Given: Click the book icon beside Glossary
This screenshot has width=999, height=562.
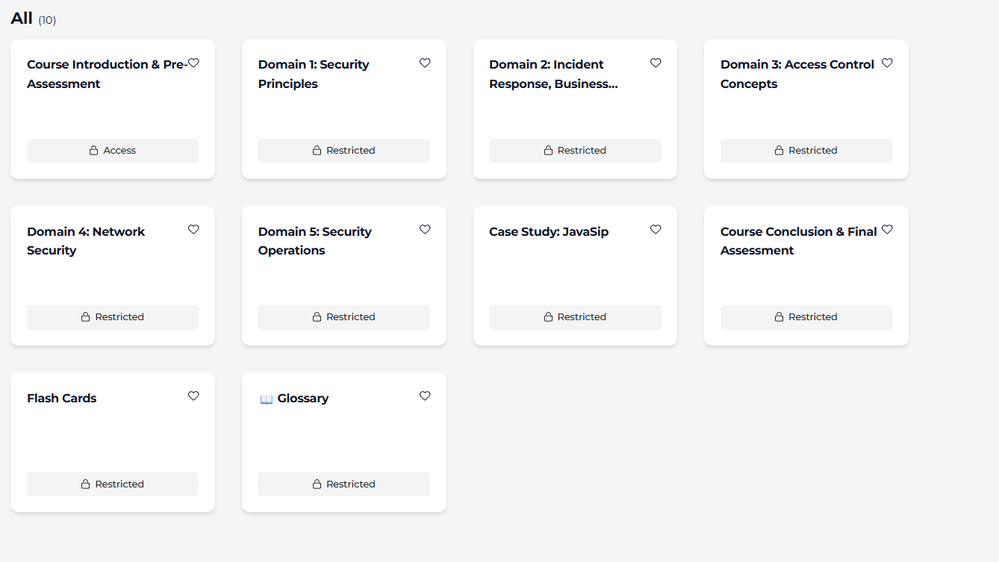Looking at the screenshot, I should [266, 399].
